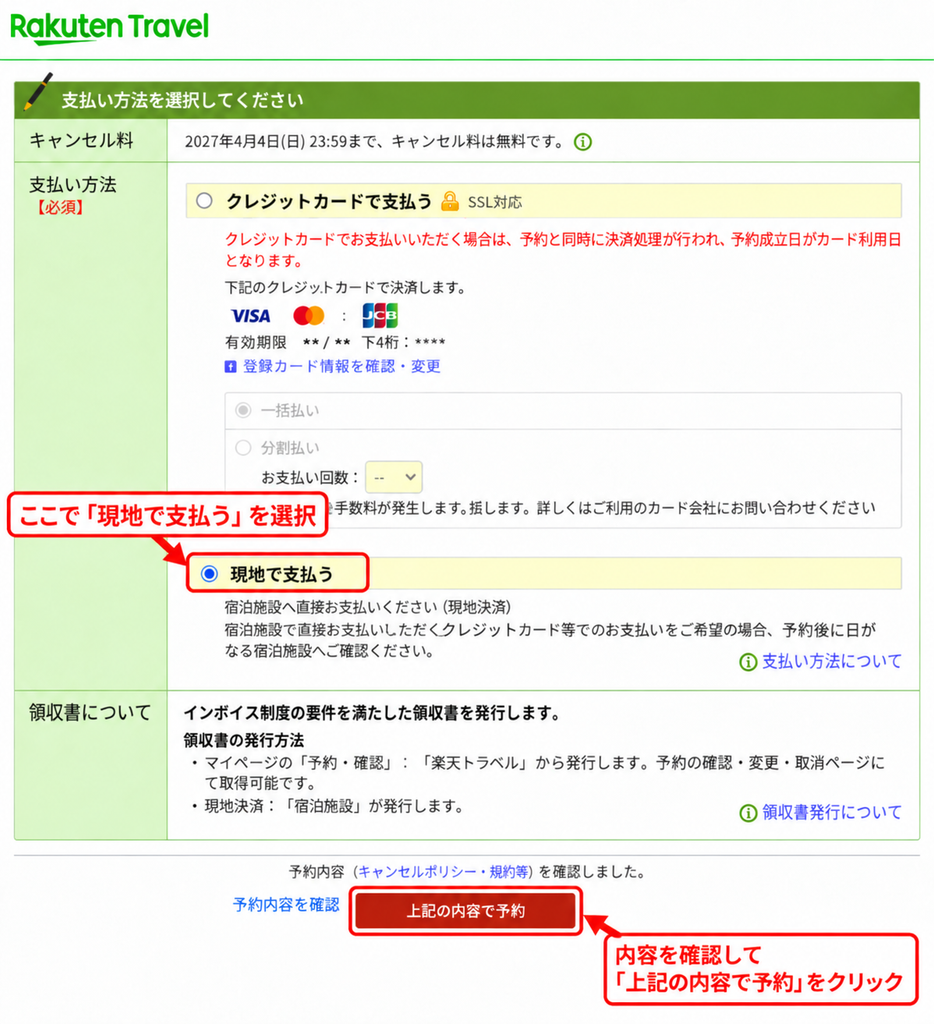
Task: Click the 支払い方法 row label
Action: (x=72, y=185)
